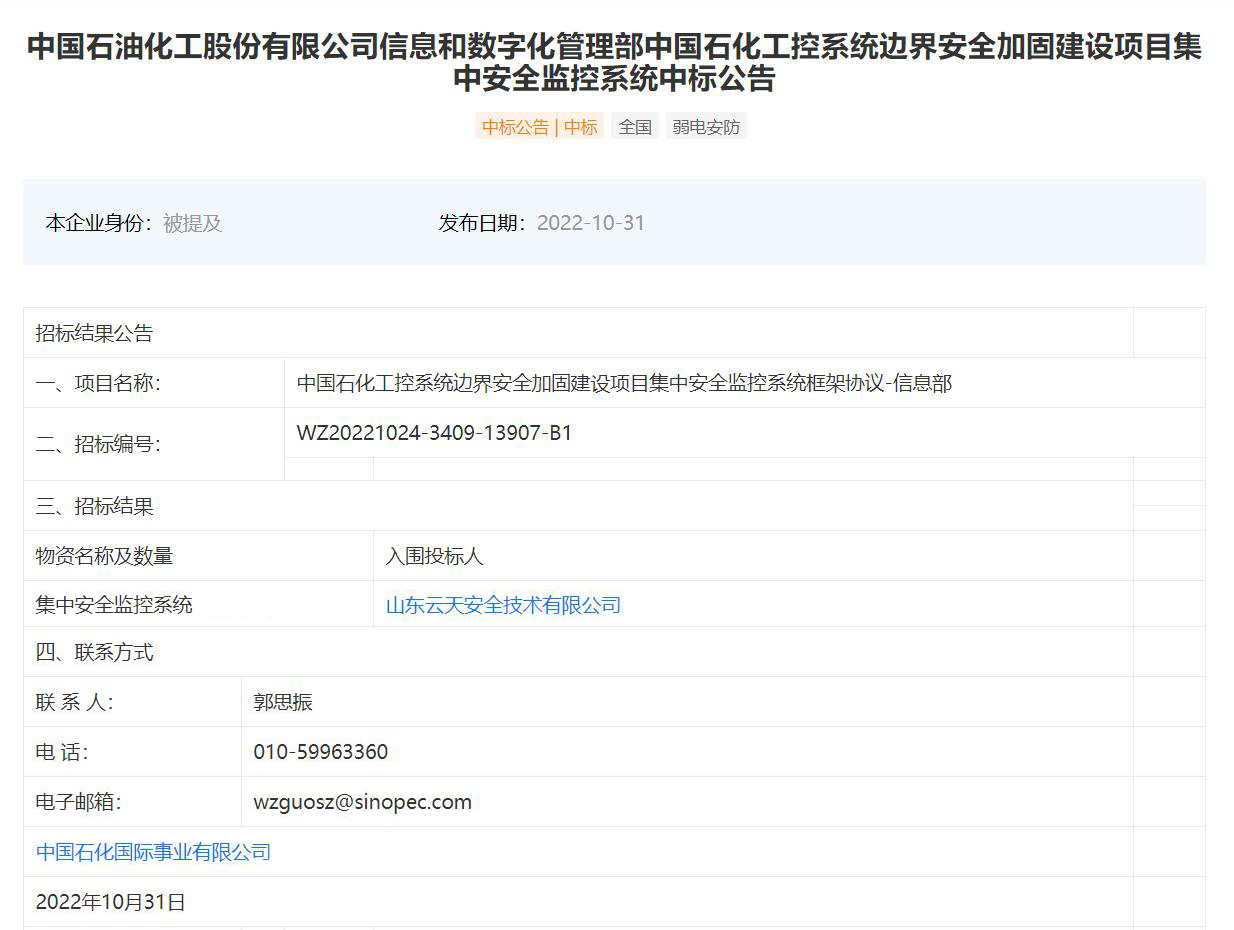This screenshot has width=1234, height=930.
Task: Click the 二、招标编号 label cell
Action: click(x=154, y=444)
